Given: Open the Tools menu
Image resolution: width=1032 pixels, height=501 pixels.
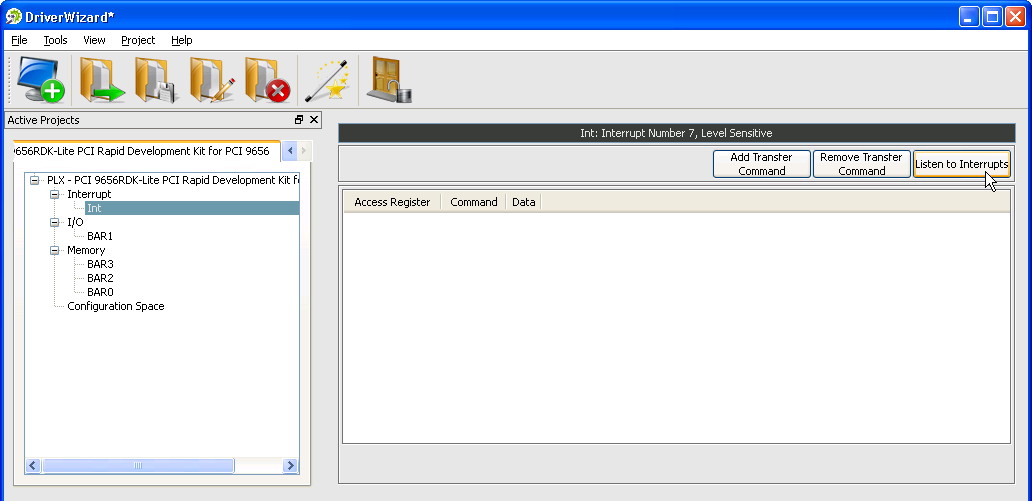Looking at the screenshot, I should 55,40.
